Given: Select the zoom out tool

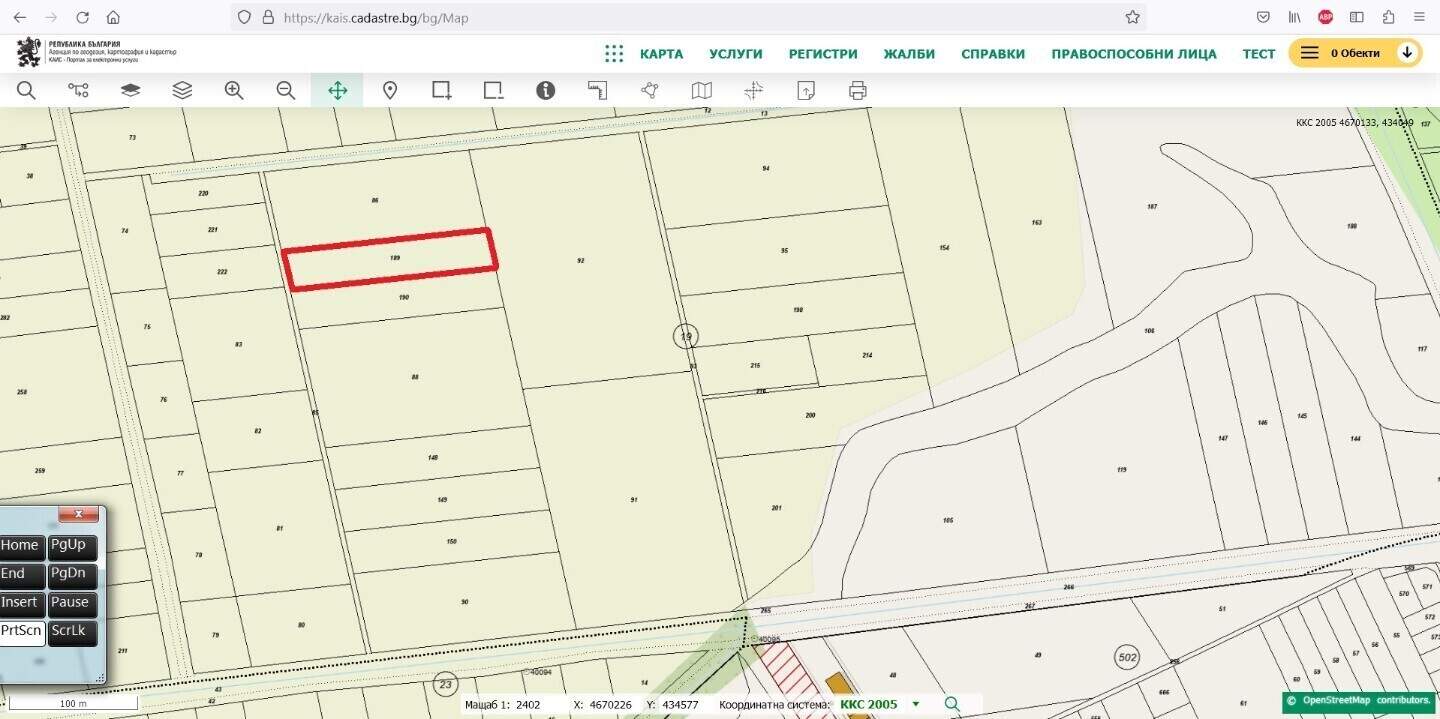Looking at the screenshot, I should 286,90.
